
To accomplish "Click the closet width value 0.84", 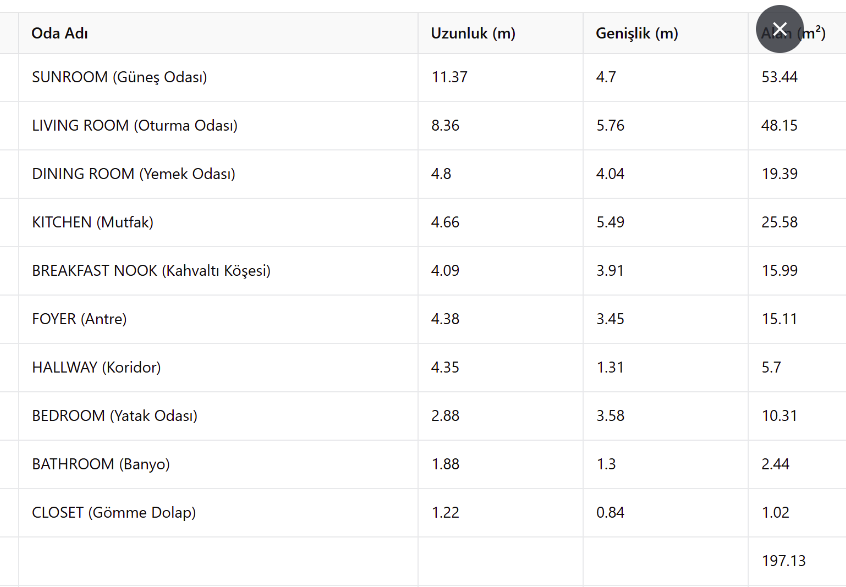I will (x=610, y=513).
